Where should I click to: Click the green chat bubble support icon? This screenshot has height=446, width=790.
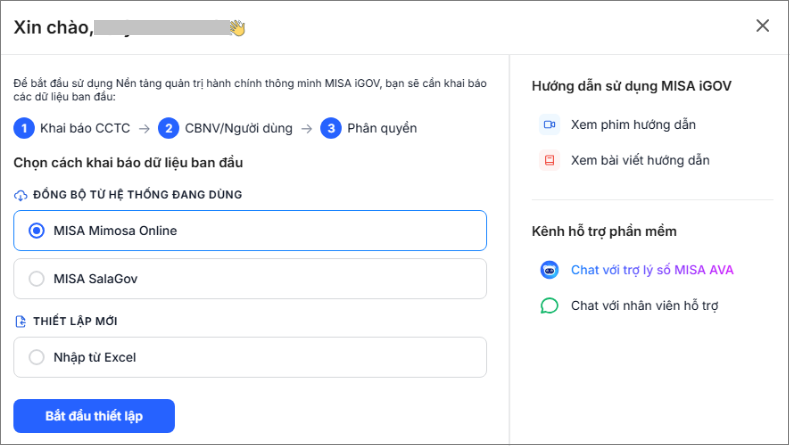coord(549,305)
